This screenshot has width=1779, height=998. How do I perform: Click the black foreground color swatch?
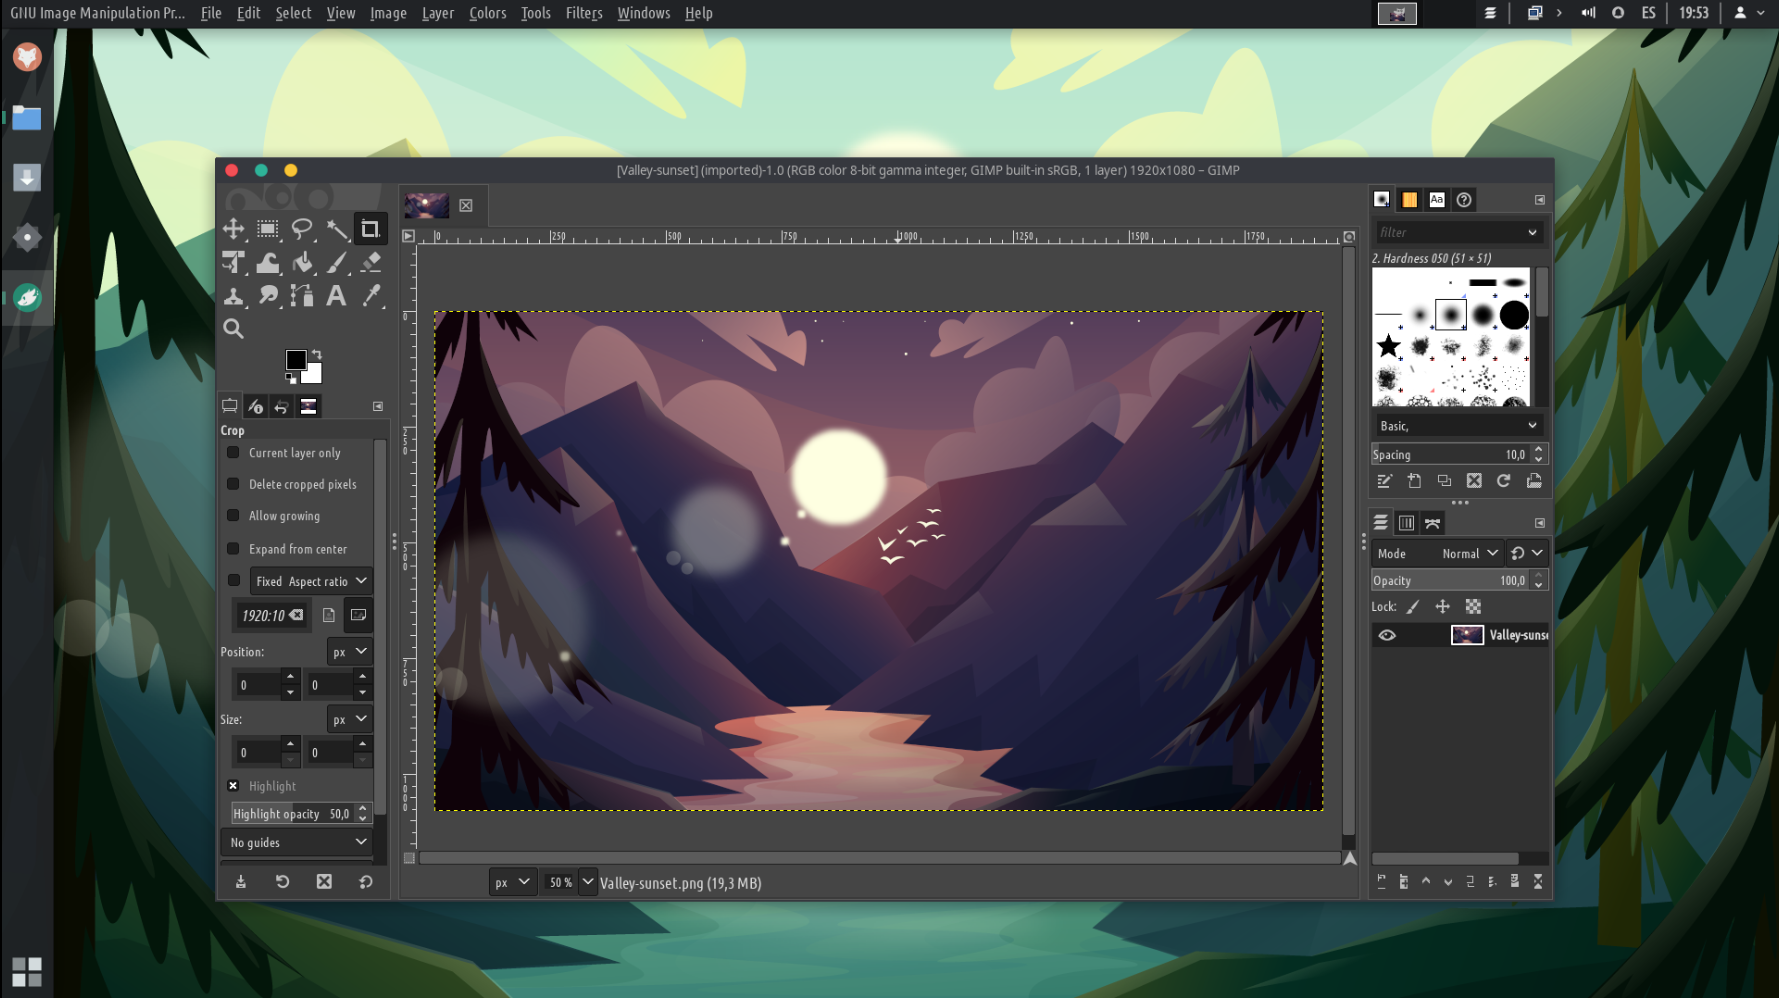click(295, 360)
